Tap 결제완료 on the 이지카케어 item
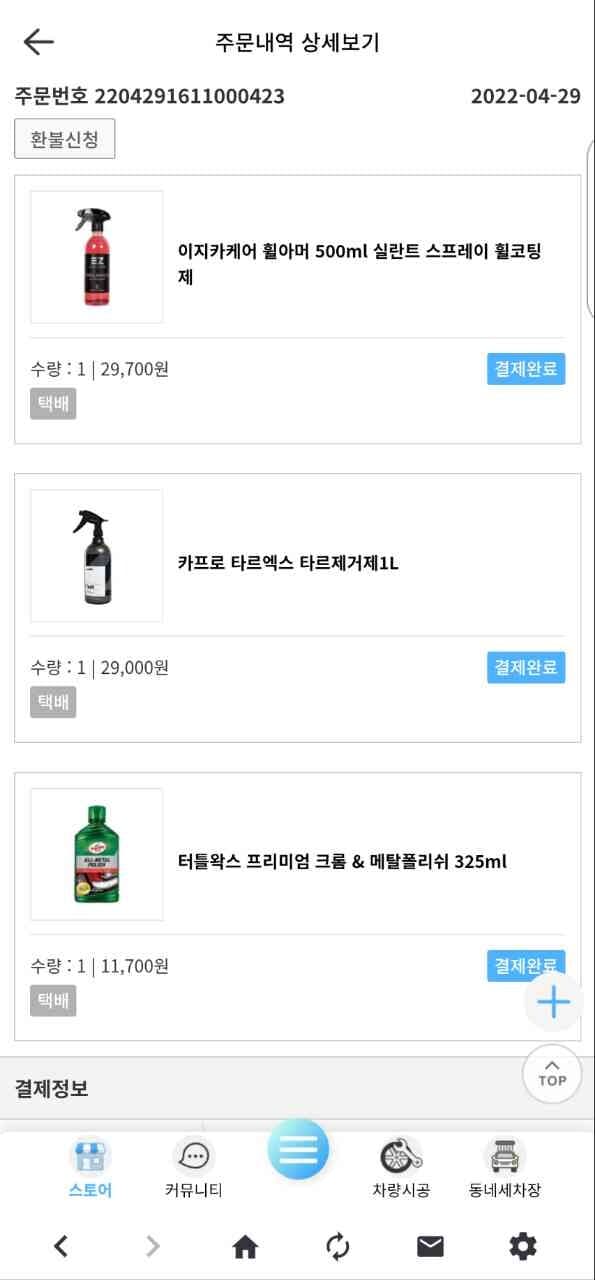Image resolution: width=595 pixels, height=1280 pixels. click(526, 369)
